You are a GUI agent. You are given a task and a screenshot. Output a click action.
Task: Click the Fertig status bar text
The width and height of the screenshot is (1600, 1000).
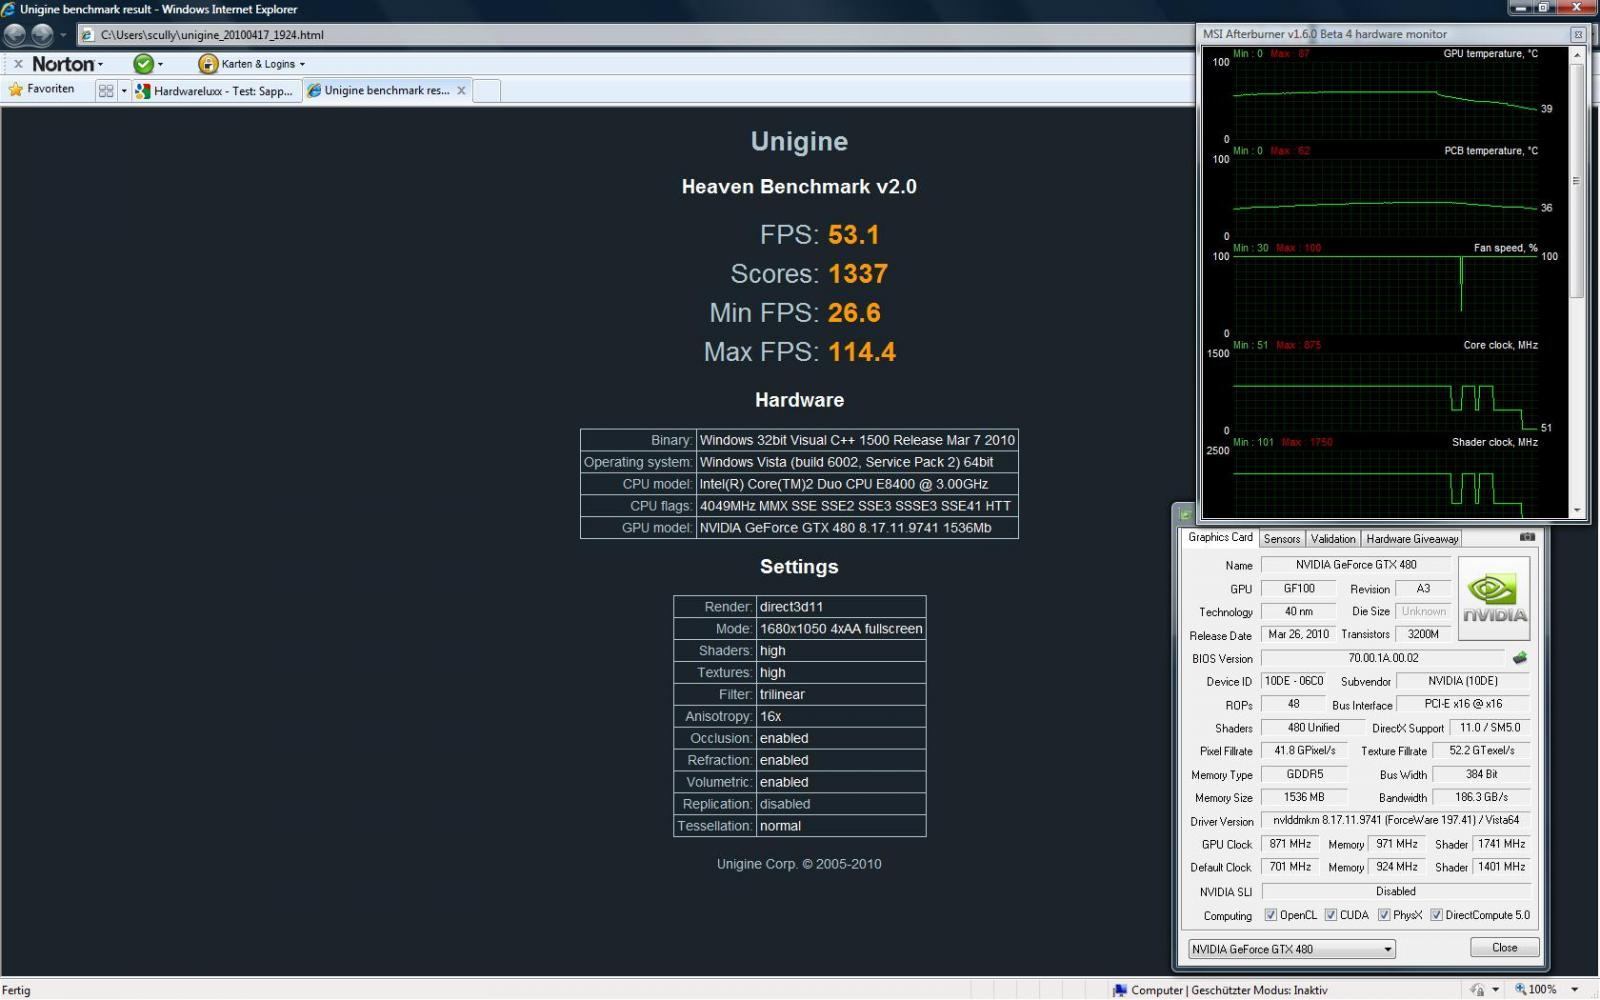point(17,990)
